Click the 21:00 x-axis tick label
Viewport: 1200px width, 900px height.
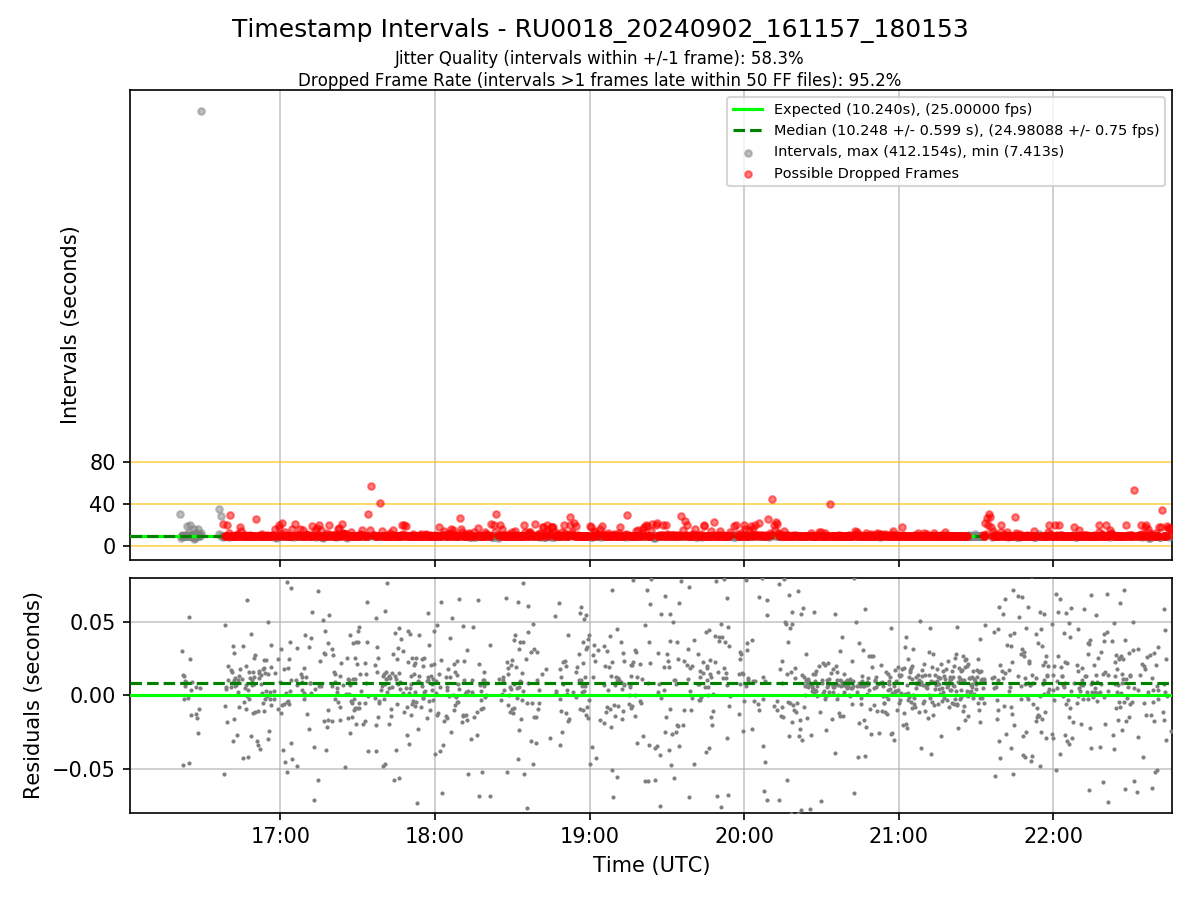[x=898, y=835]
